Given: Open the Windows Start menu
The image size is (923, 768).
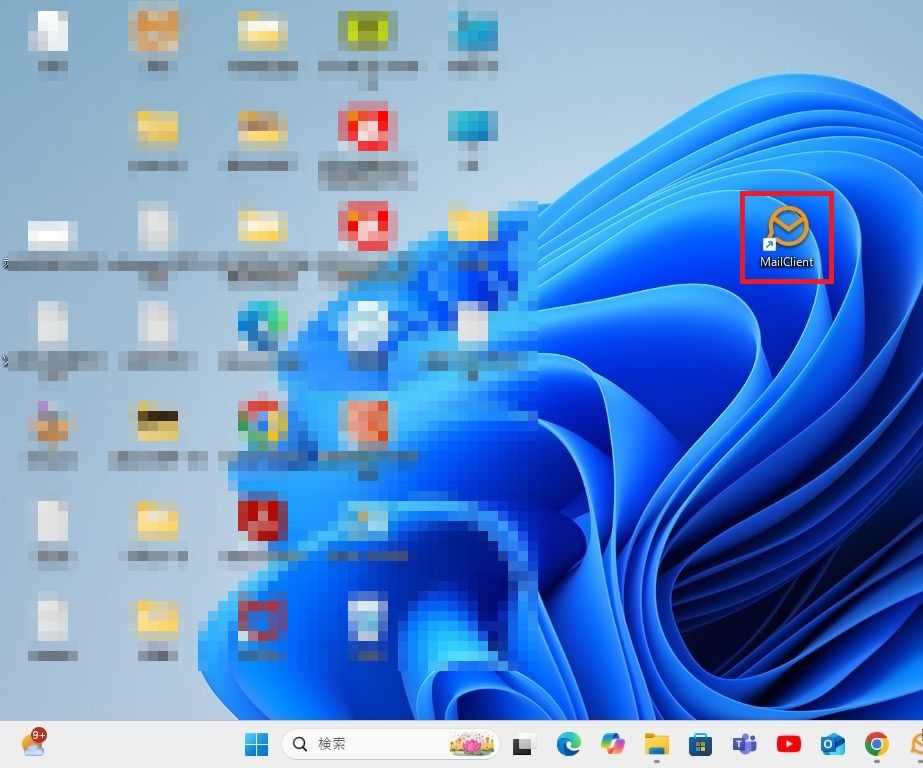Looking at the screenshot, I should [257, 744].
